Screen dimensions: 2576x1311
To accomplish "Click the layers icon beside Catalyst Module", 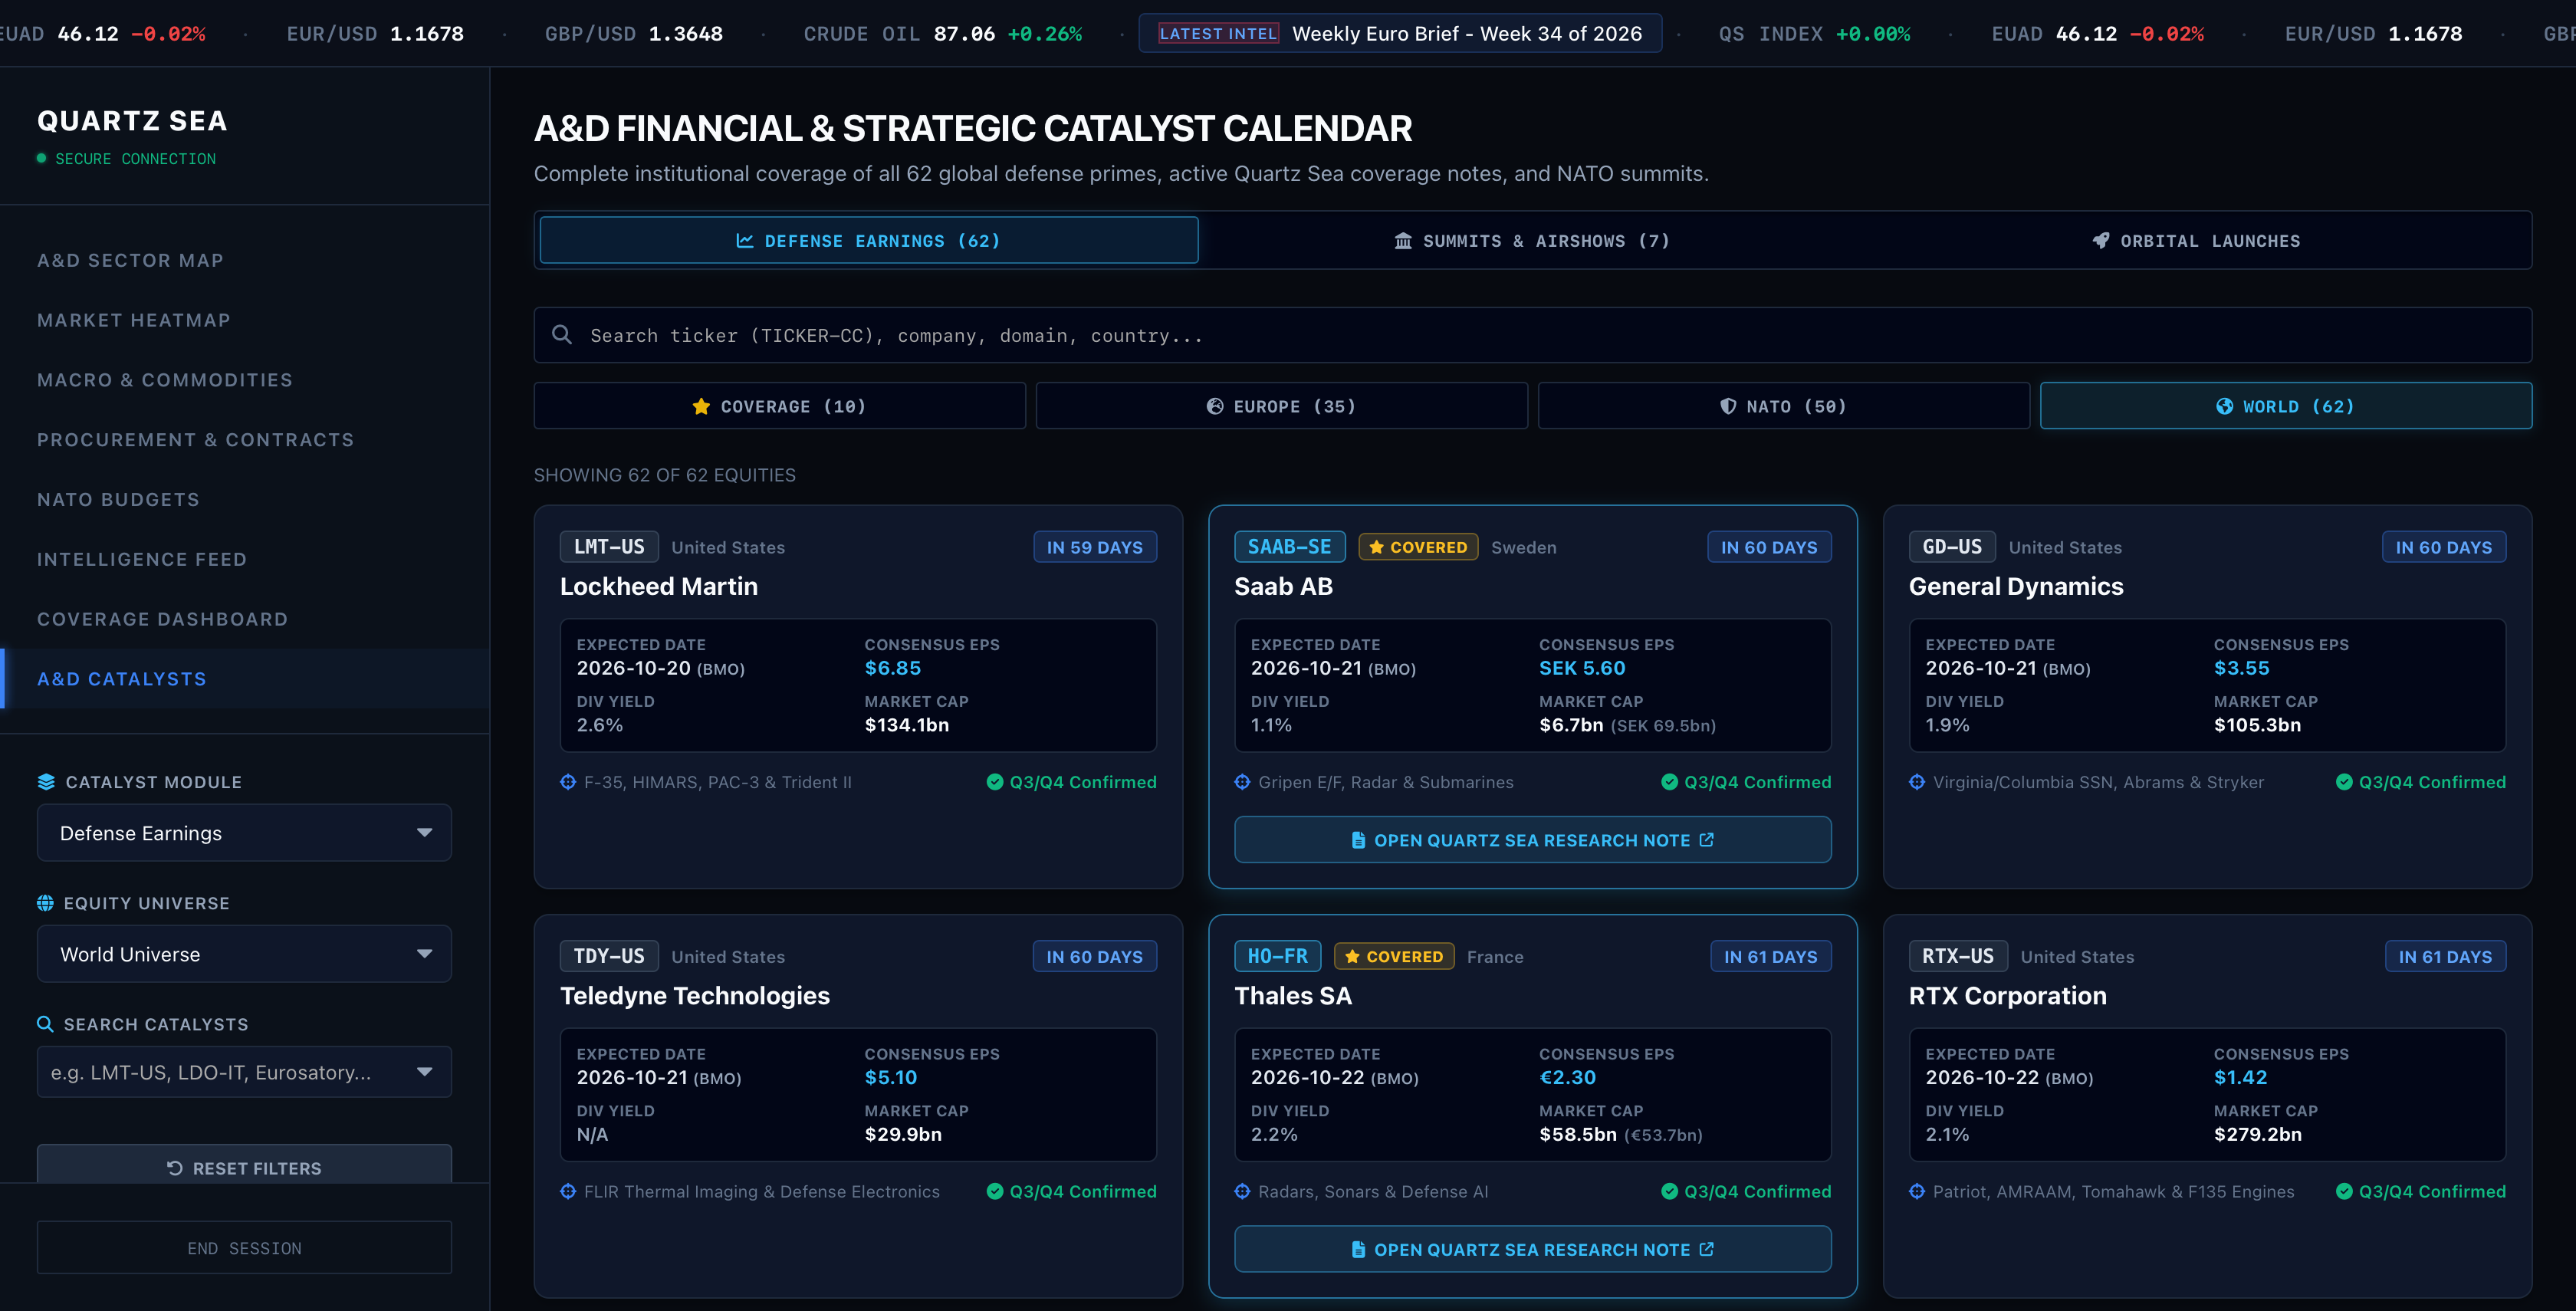I will click(x=46, y=782).
